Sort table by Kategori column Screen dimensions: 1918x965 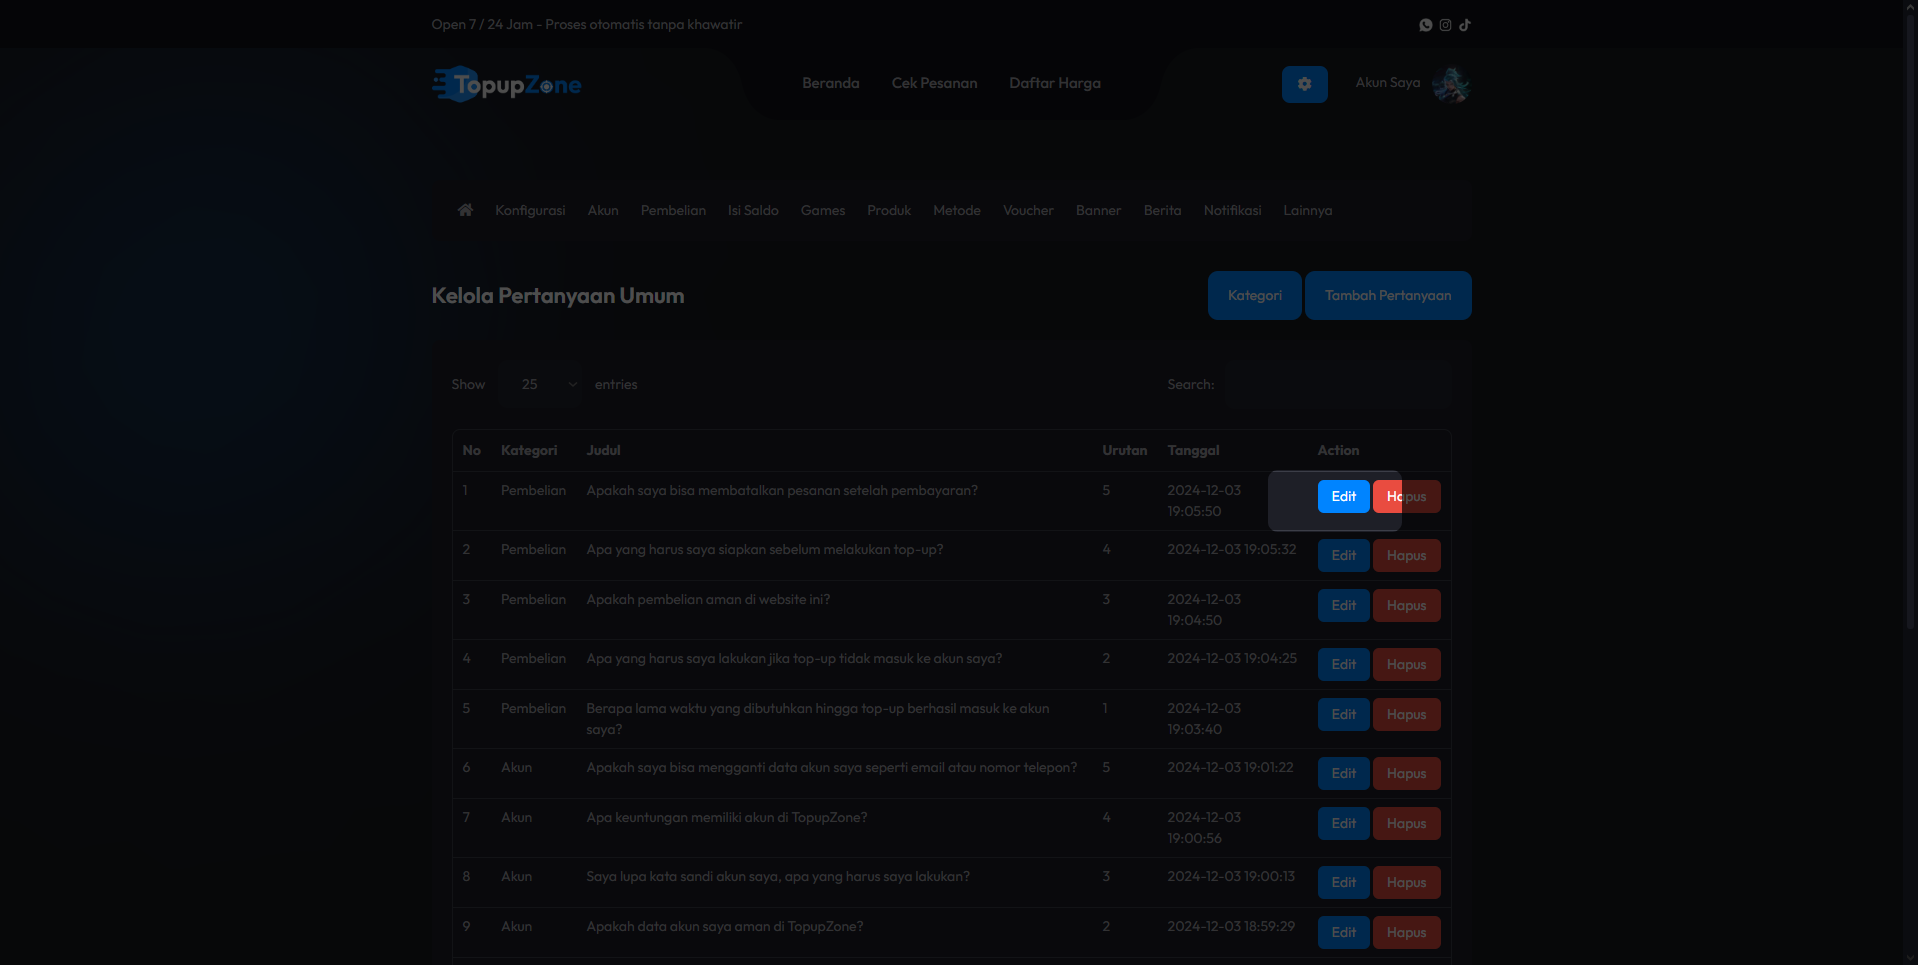tap(529, 450)
